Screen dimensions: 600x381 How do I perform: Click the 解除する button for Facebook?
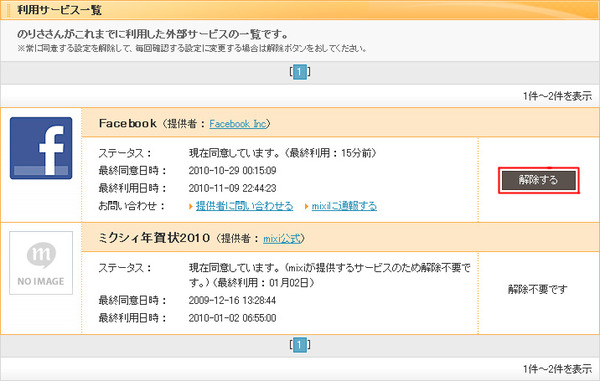pyautogui.click(x=538, y=180)
